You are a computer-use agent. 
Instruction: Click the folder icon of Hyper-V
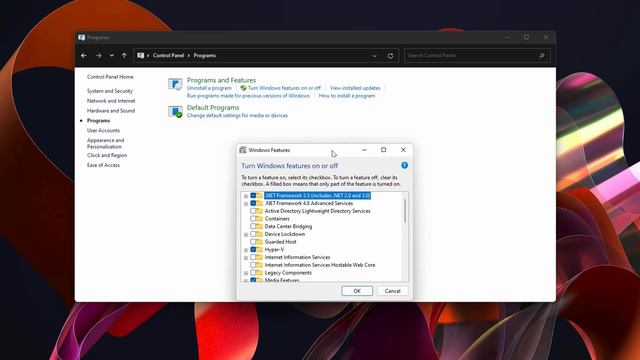(x=260, y=249)
